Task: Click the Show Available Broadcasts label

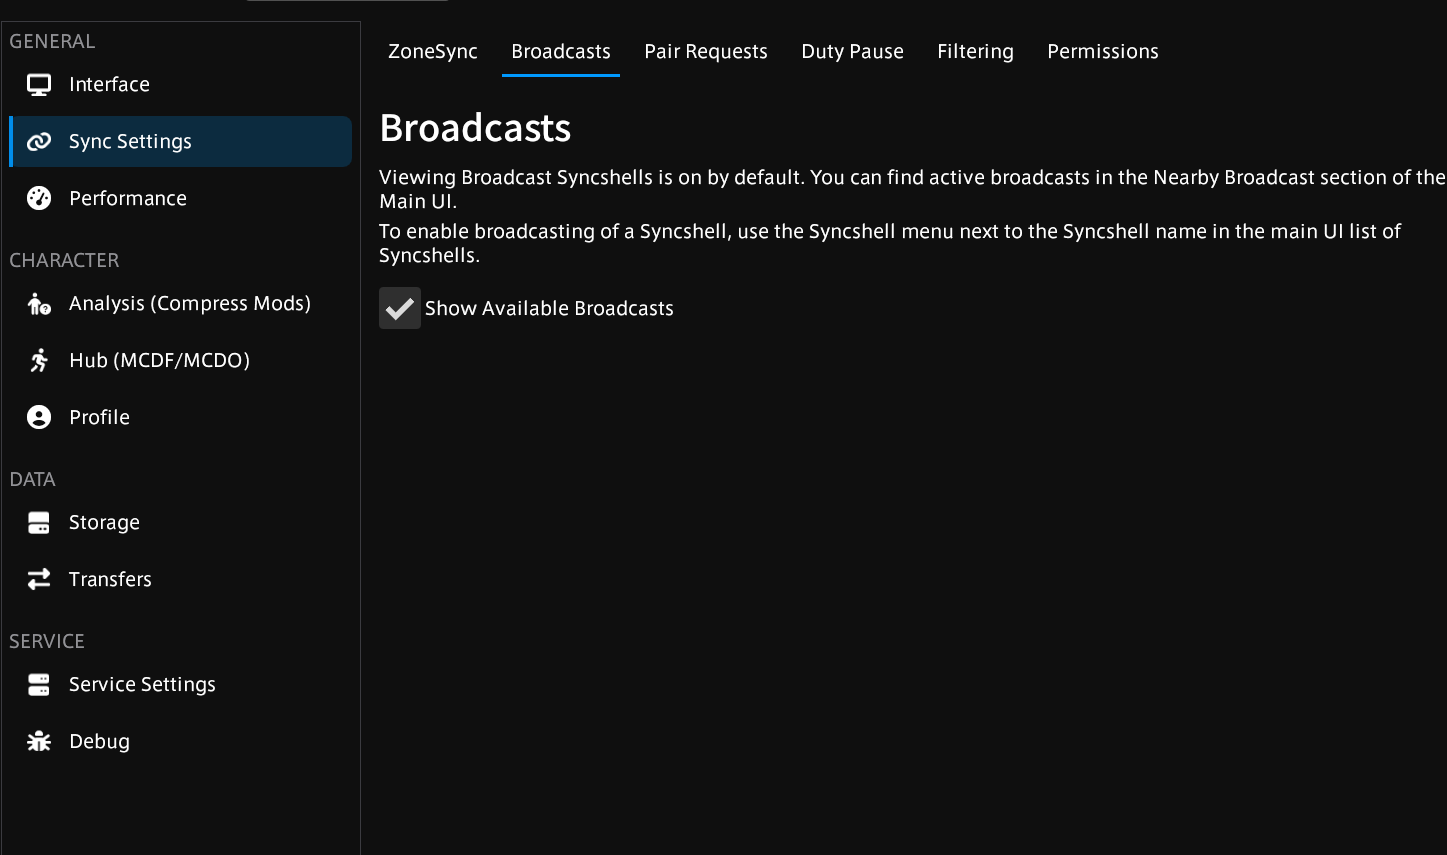Action: [x=549, y=309]
